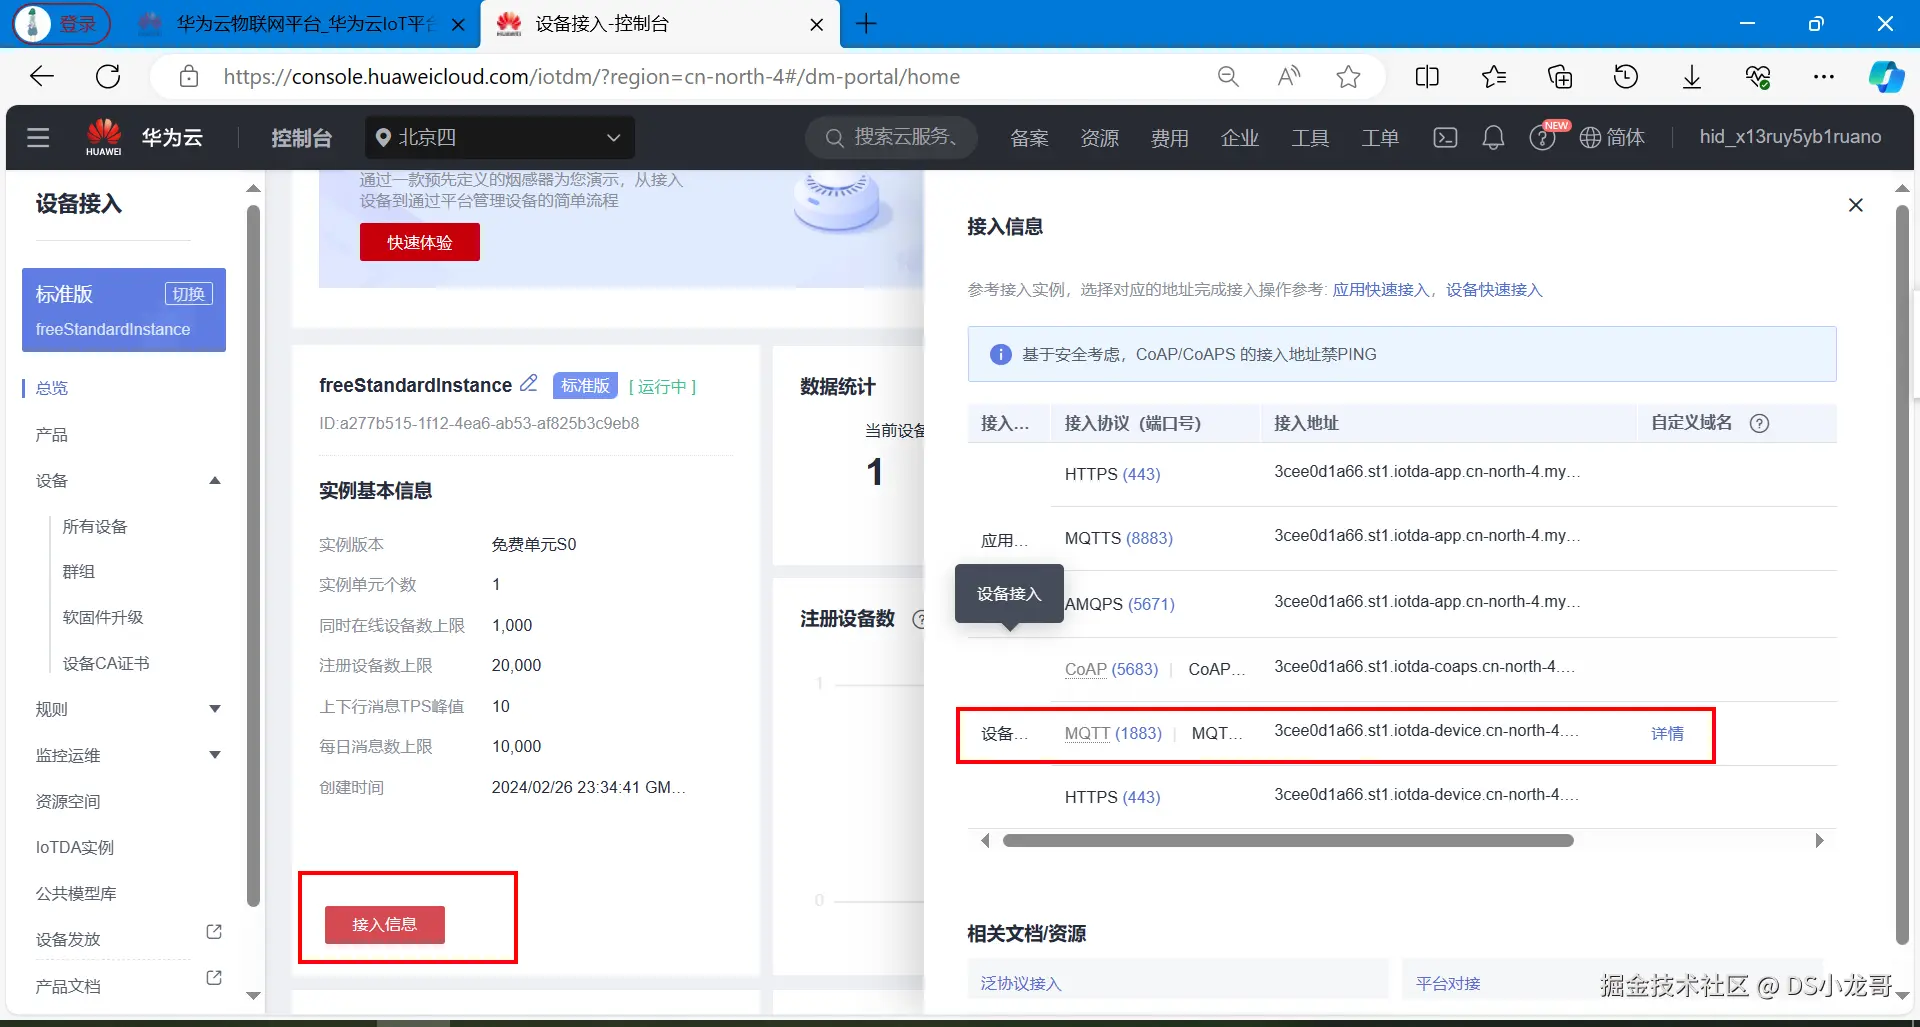The image size is (1920, 1027).
Task: Open the 应用快速接入 link
Action: tap(1380, 290)
